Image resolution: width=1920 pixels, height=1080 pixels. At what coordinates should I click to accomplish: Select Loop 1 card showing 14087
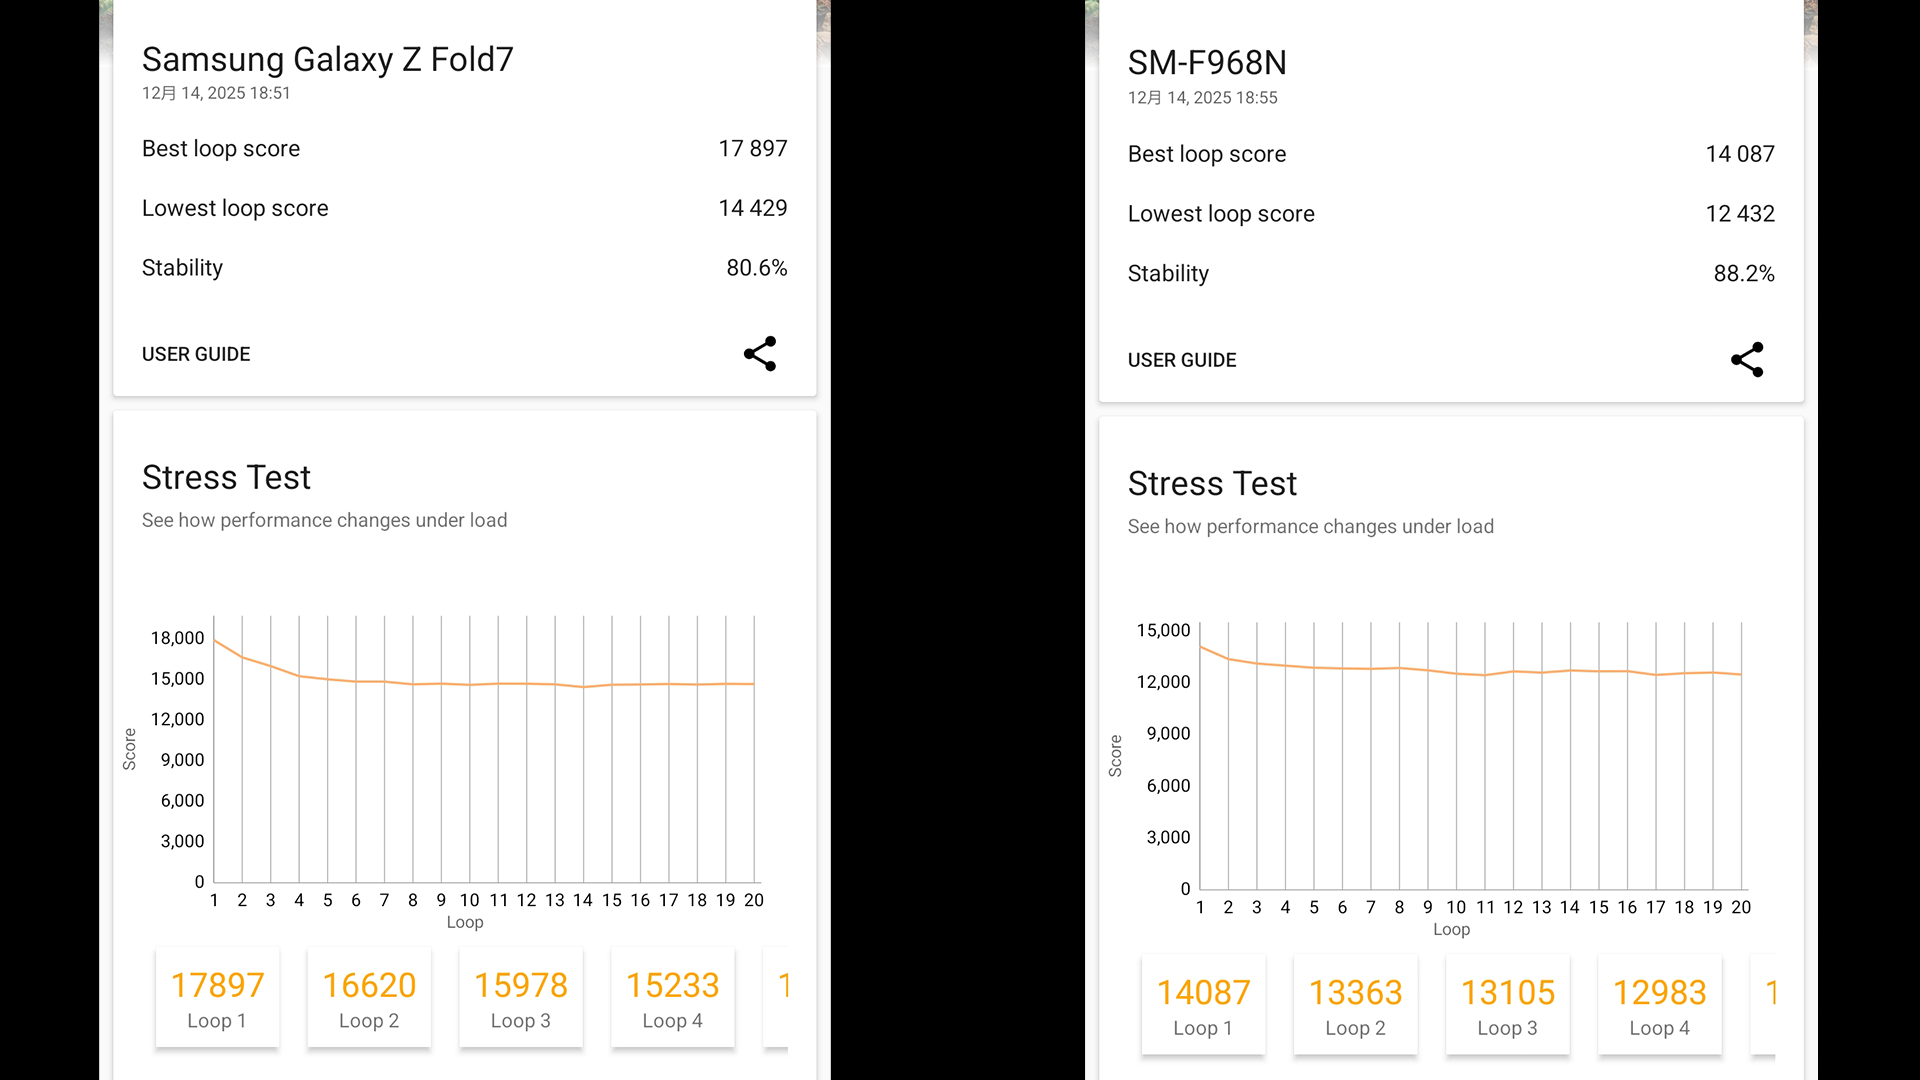(1203, 1005)
